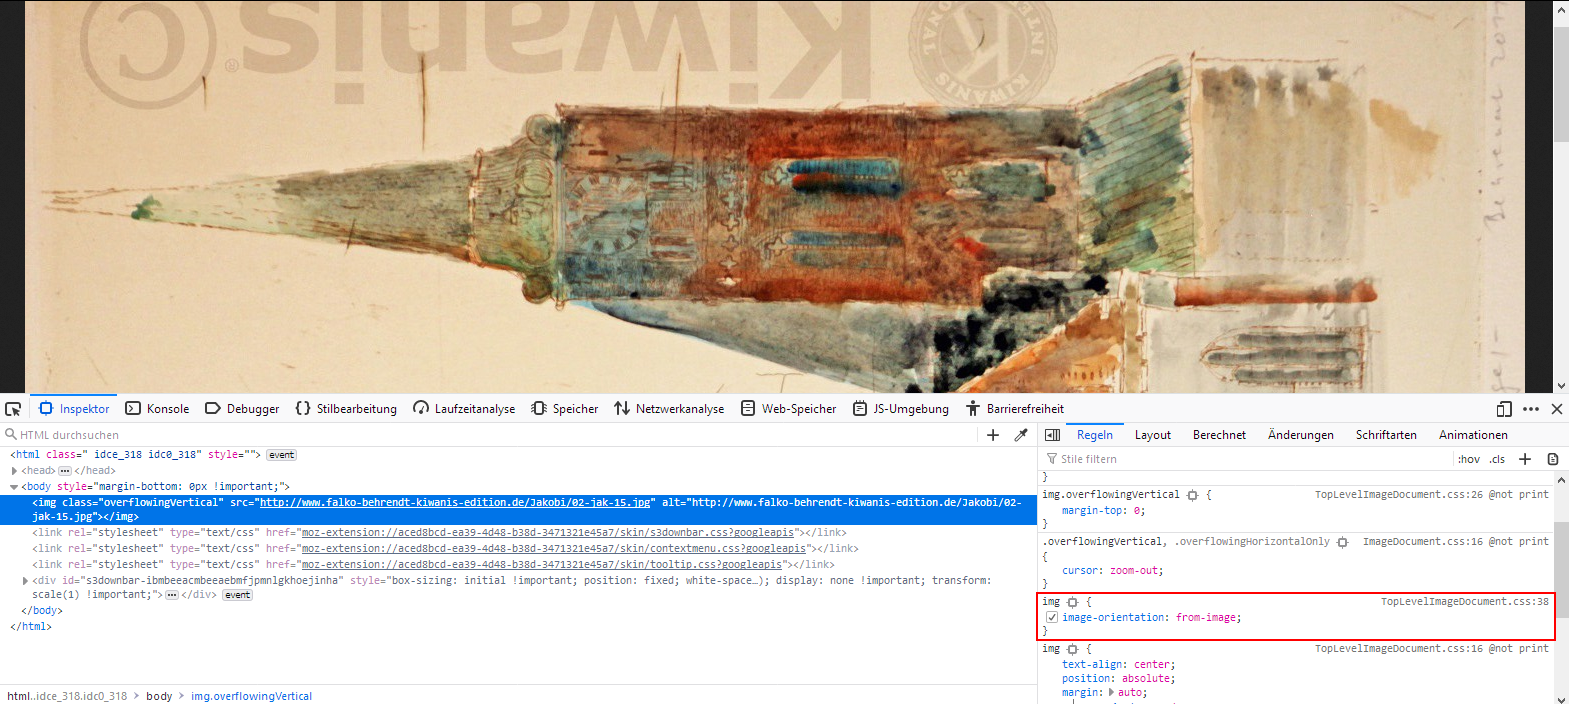Switch to the Speicher panel
The width and height of the screenshot is (1569, 704).
coord(565,409)
